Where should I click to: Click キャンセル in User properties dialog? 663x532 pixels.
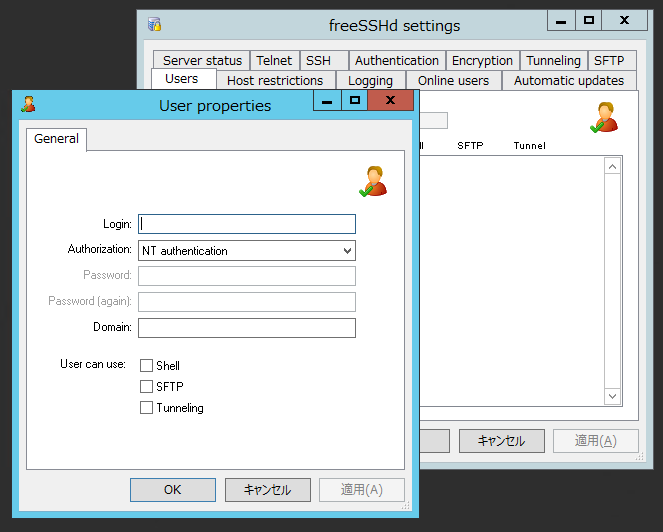[268, 490]
